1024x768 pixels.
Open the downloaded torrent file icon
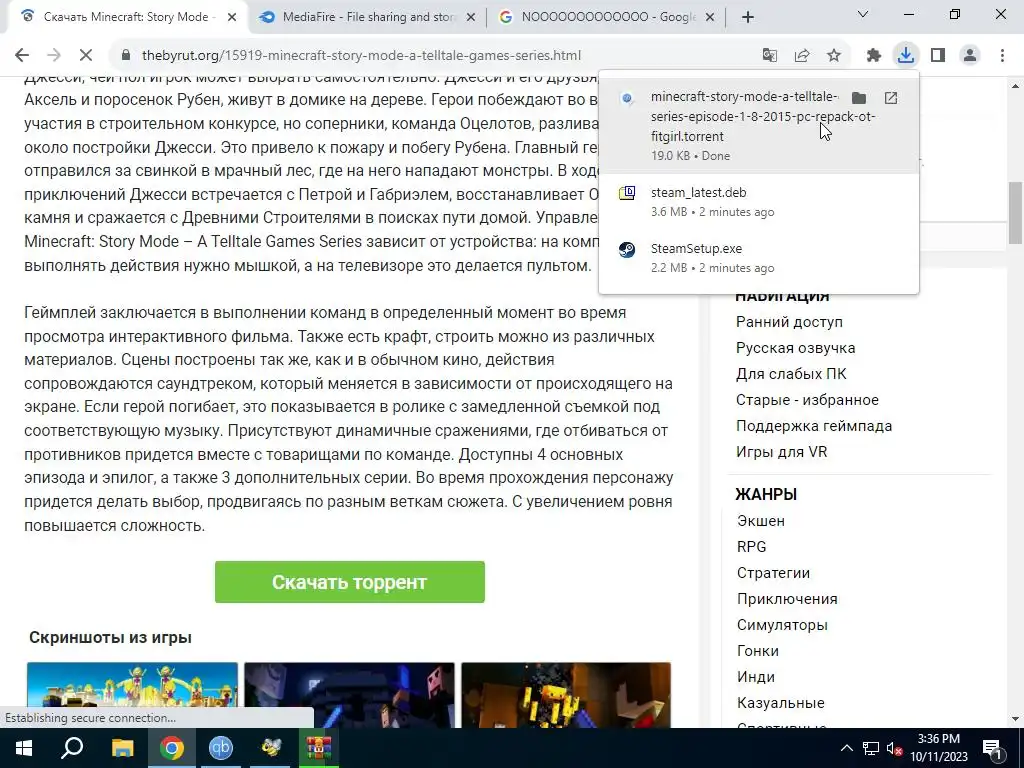point(891,98)
